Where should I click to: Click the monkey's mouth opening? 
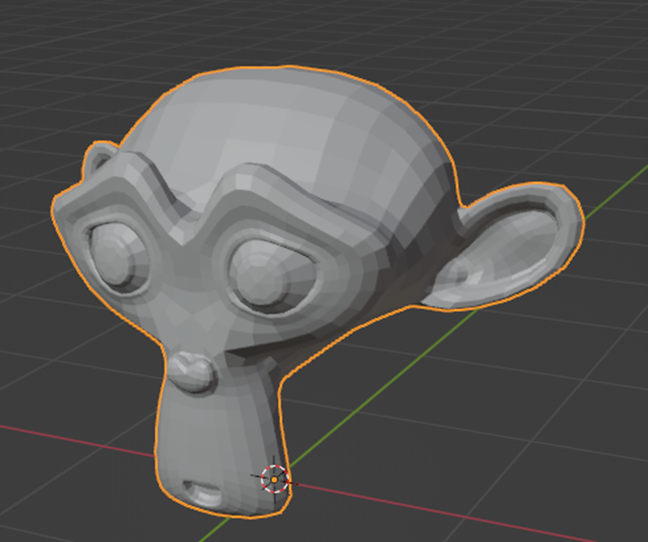pyautogui.click(x=202, y=492)
